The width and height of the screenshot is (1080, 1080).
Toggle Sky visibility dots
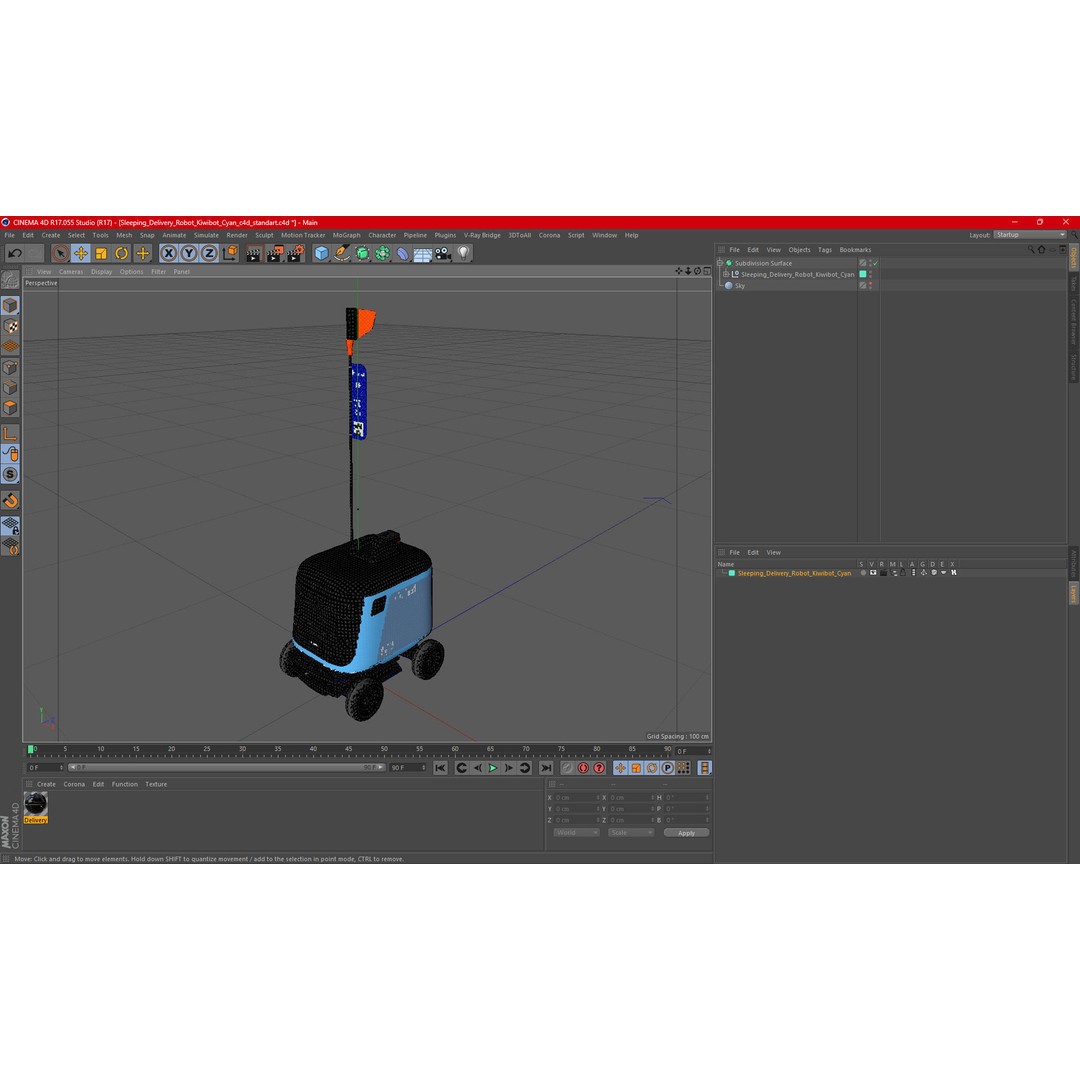[871, 286]
